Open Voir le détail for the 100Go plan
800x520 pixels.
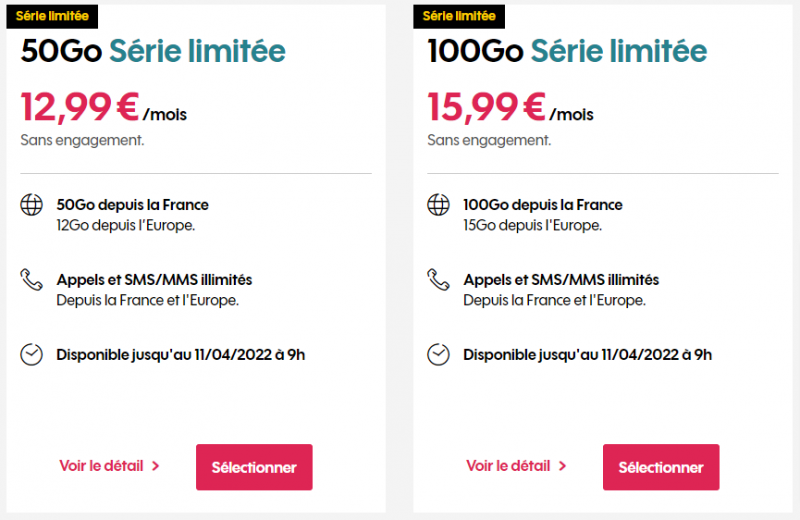pyautogui.click(x=508, y=466)
